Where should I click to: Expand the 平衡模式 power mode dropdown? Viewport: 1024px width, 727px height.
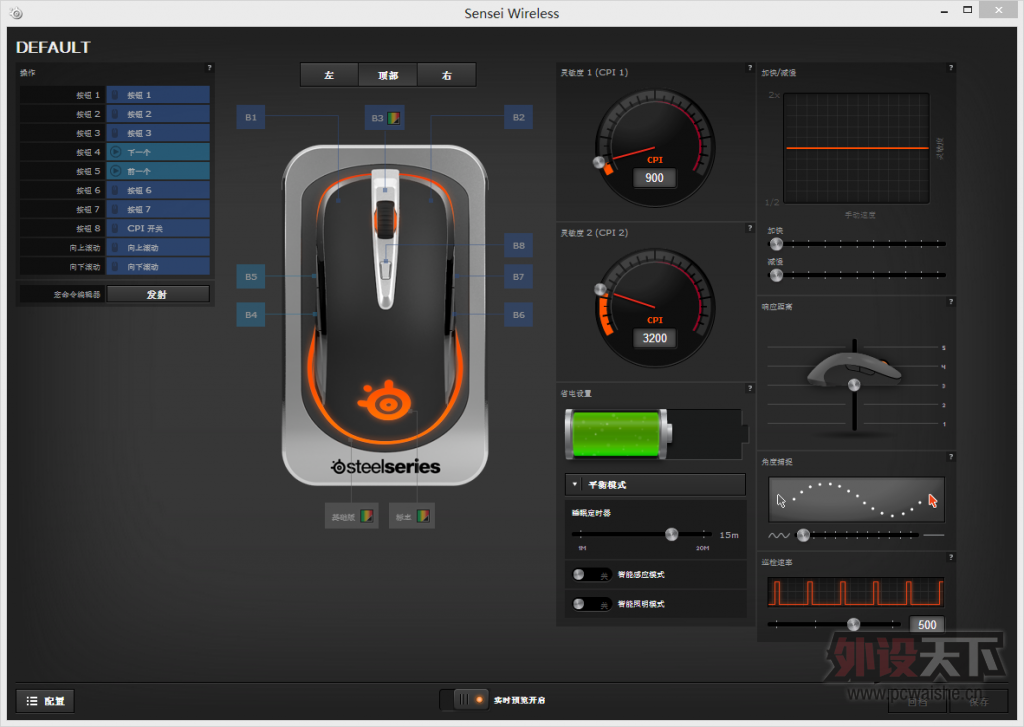(x=655, y=485)
